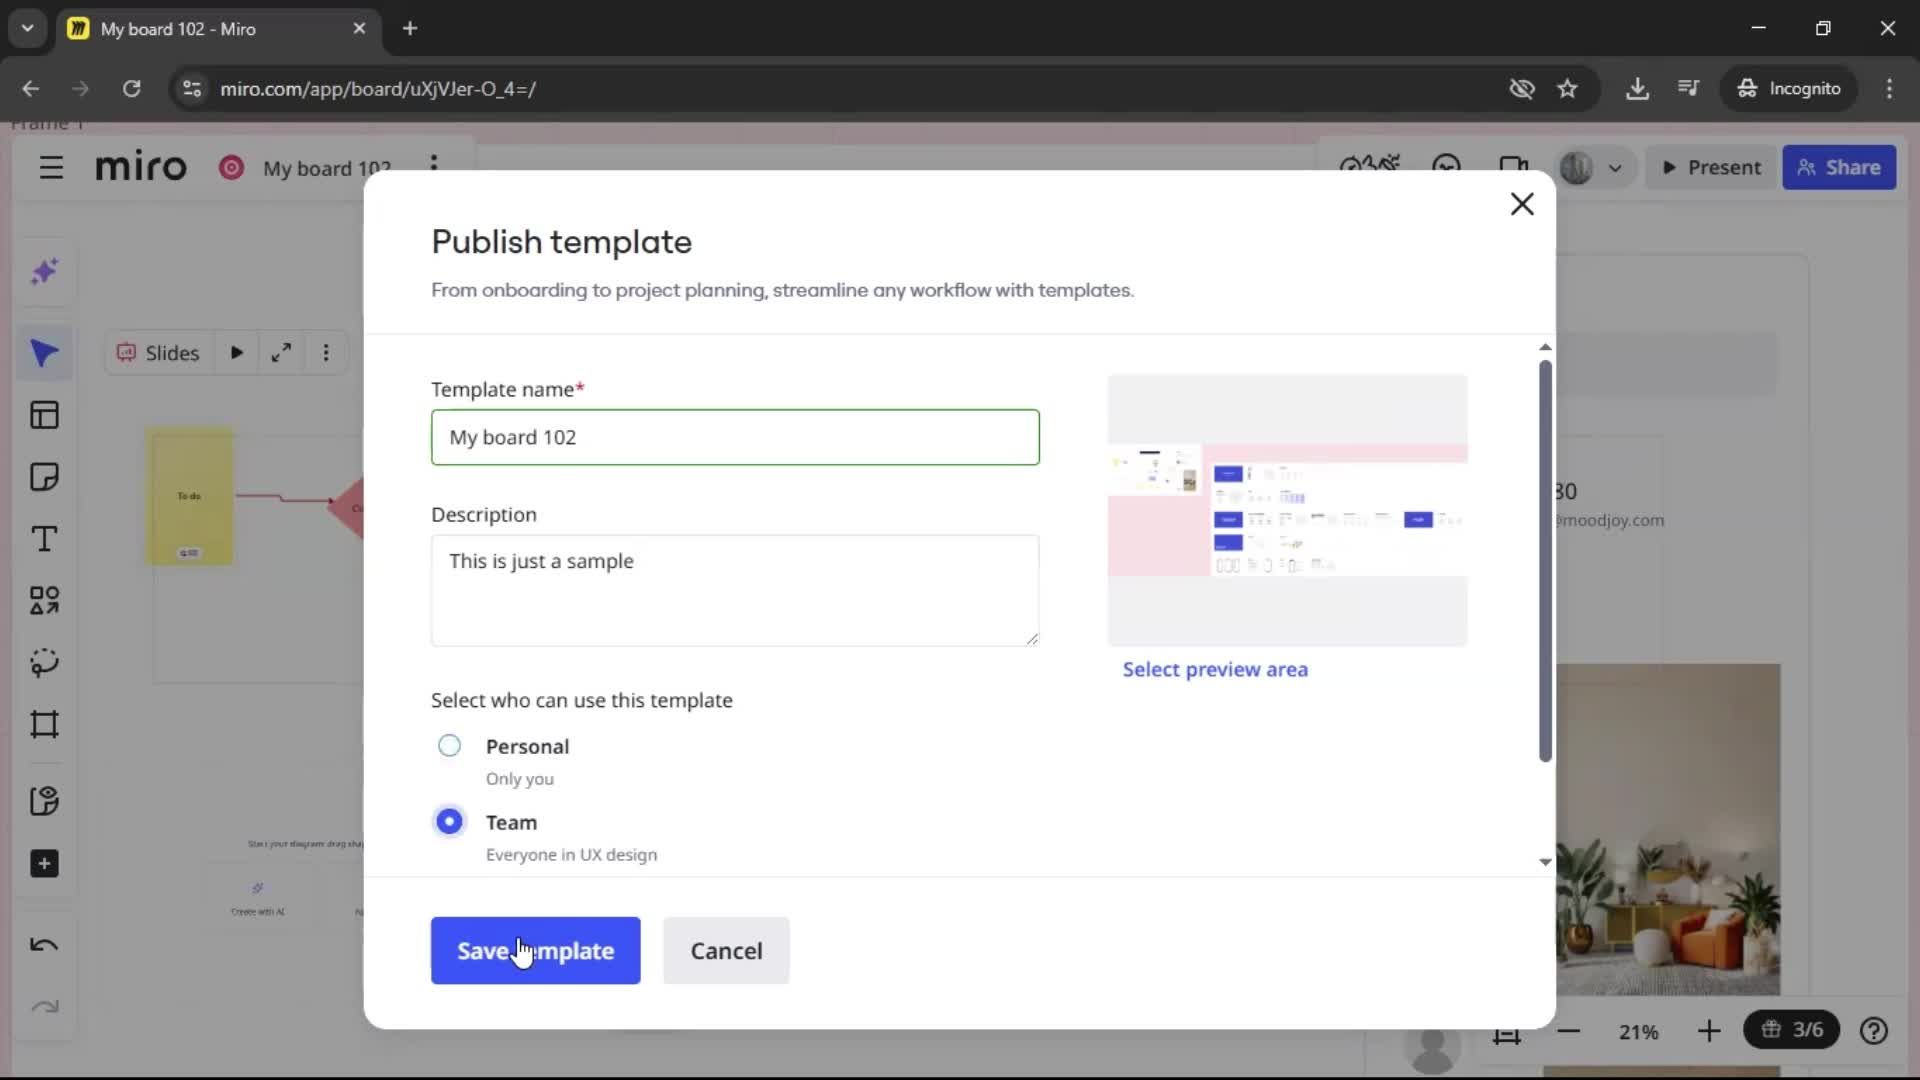The height and width of the screenshot is (1080, 1920).
Task: Open the video call icon
Action: [1514, 166]
